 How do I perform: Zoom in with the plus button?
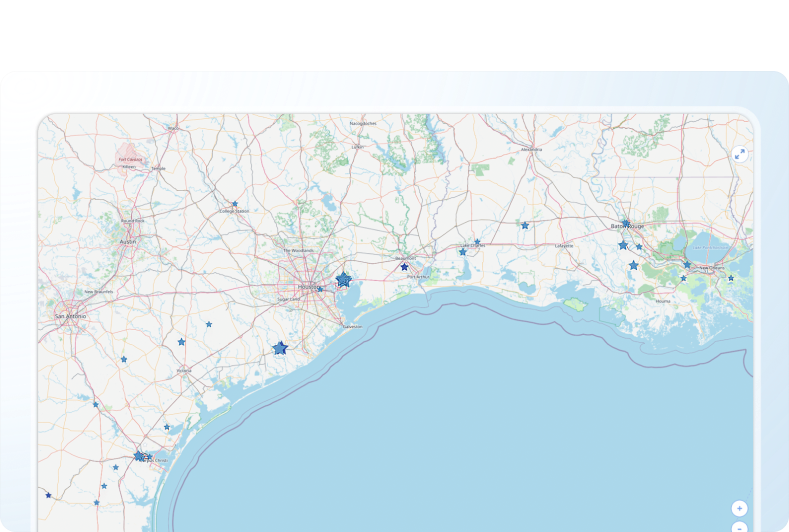[739, 508]
